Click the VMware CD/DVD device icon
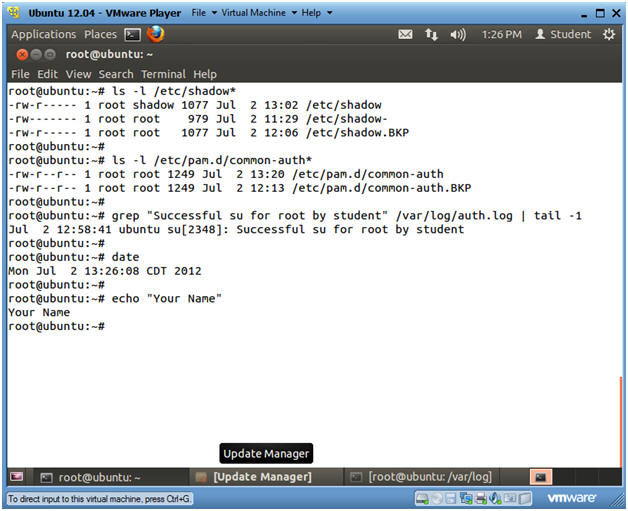628x511 pixels. (437, 499)
